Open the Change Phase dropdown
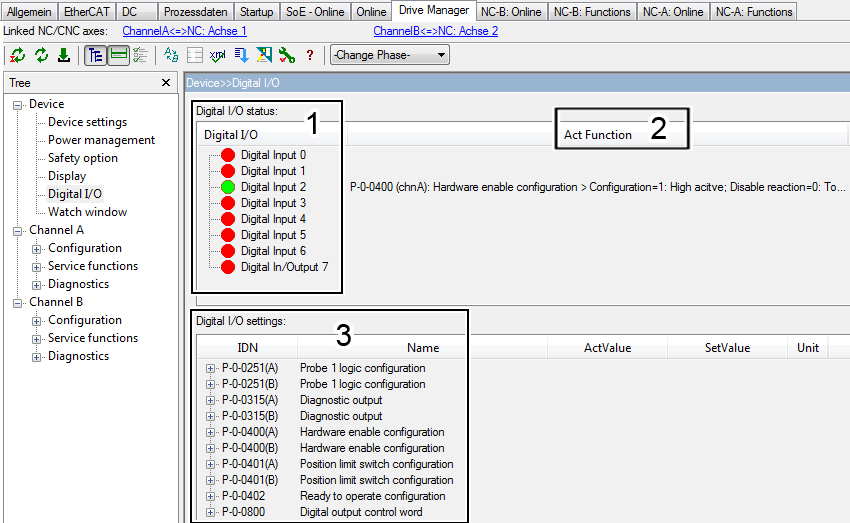The width and height of the screenshot is (850, 523). 390,55
